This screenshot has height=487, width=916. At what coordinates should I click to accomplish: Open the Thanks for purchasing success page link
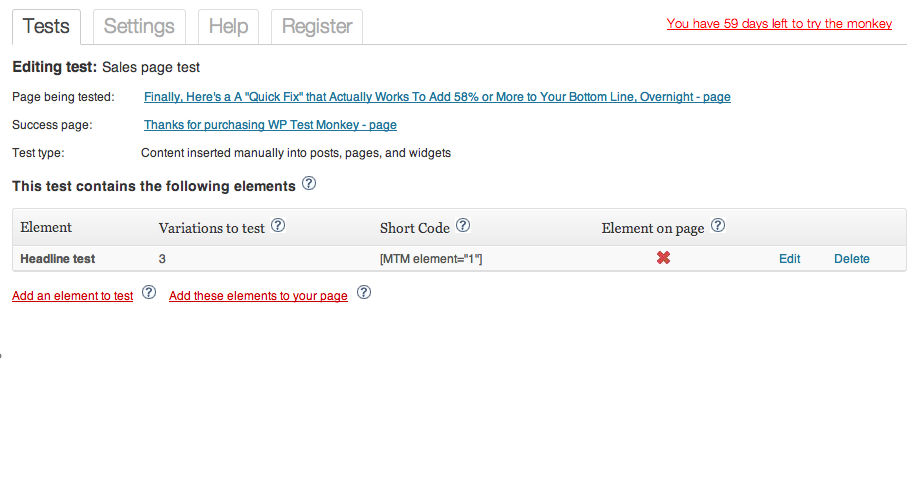pyautogui.click(x=270, y=125)
